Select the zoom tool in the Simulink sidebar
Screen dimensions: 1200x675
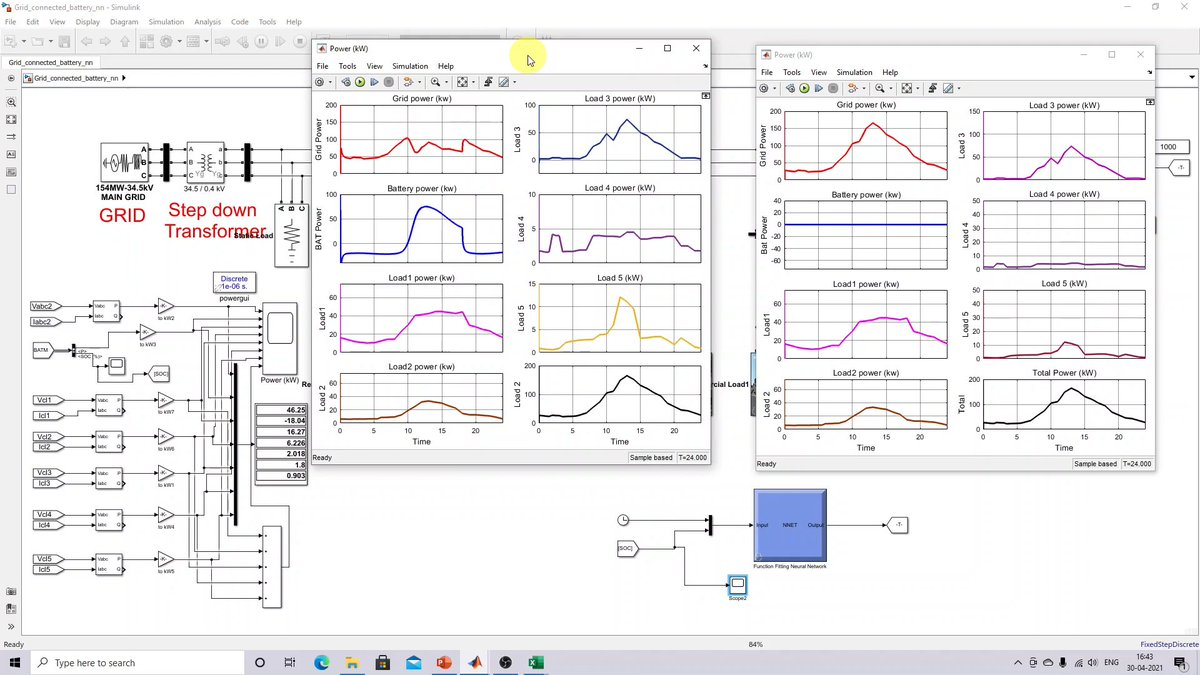[x=10, y=103]
